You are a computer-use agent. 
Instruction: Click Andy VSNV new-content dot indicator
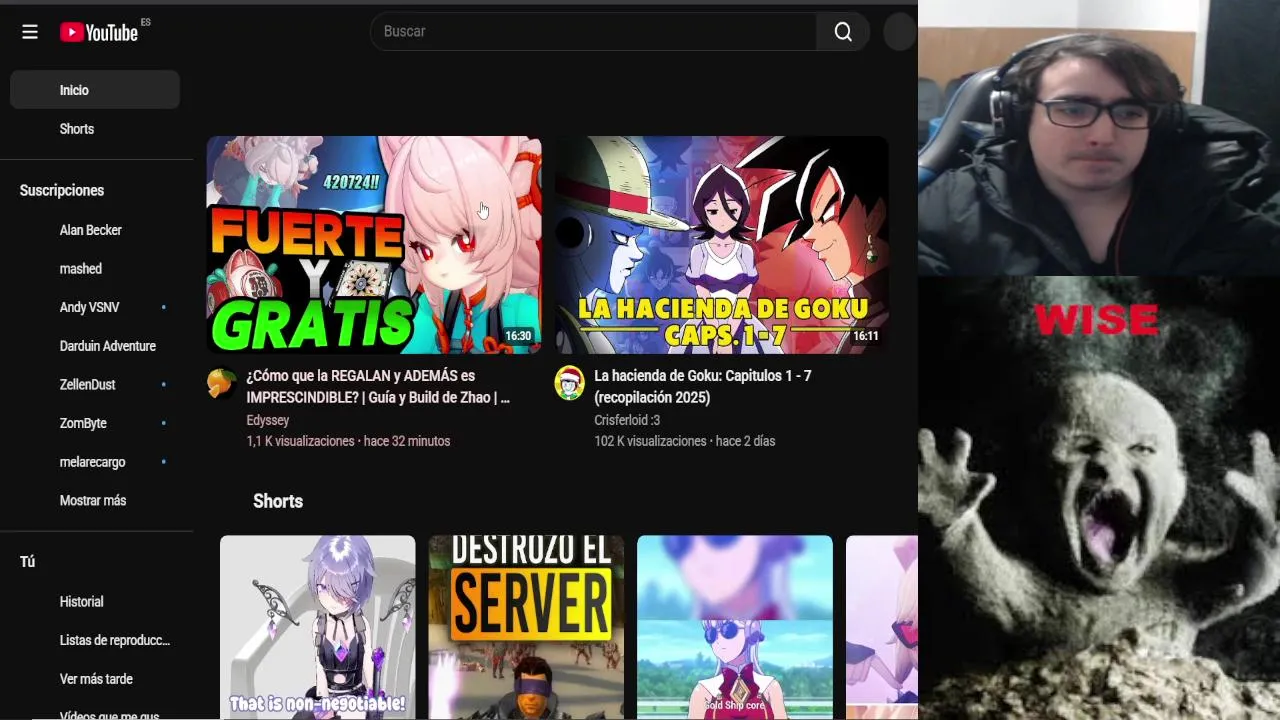pyautogui.click(x=164, y=307)
